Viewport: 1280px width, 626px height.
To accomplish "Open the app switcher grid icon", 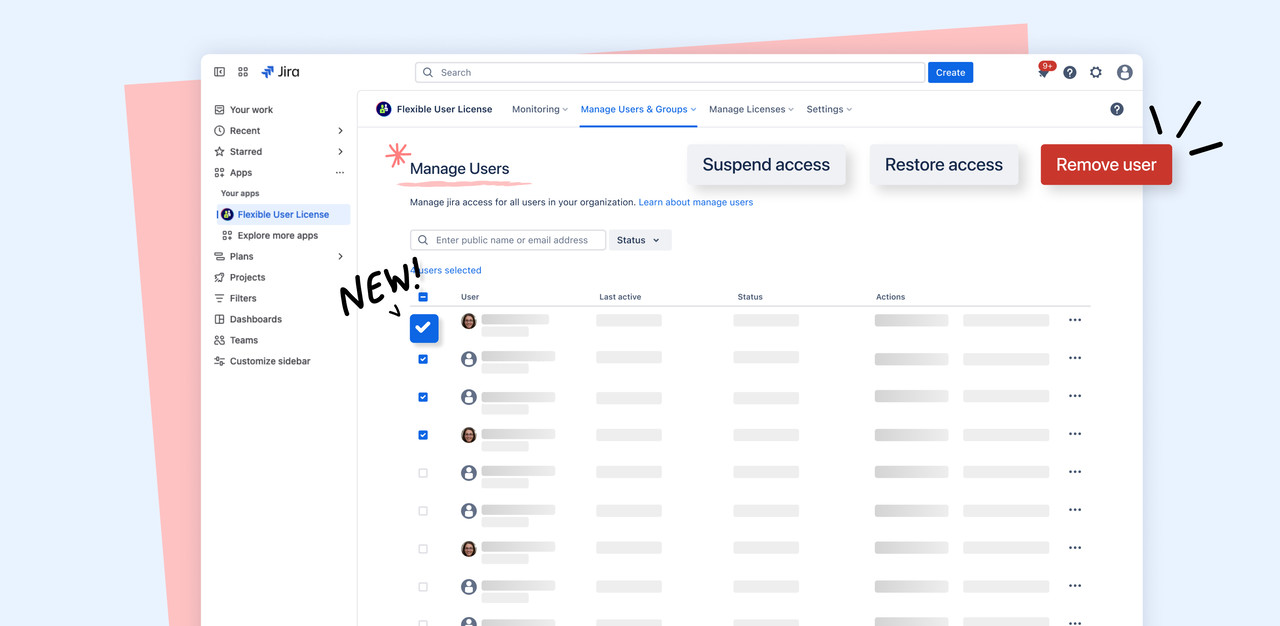I will click(243, 72).
